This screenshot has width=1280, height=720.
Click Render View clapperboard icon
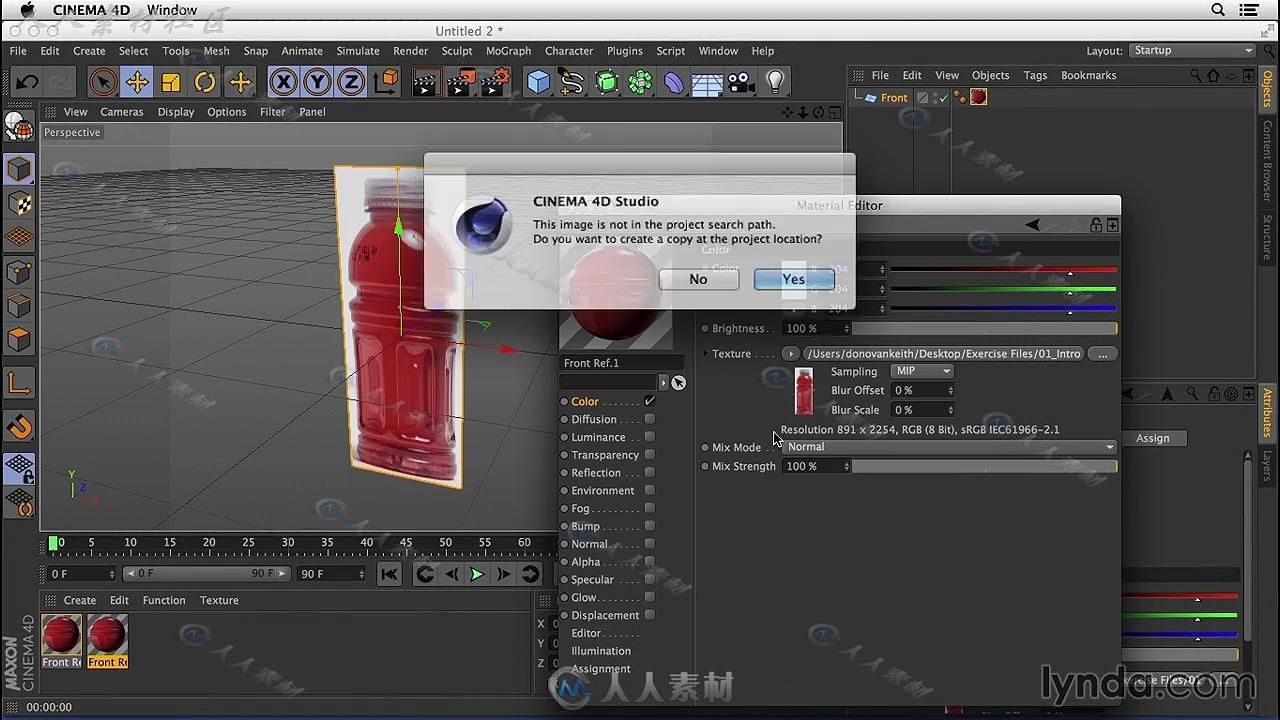click(x=425, y=82)
